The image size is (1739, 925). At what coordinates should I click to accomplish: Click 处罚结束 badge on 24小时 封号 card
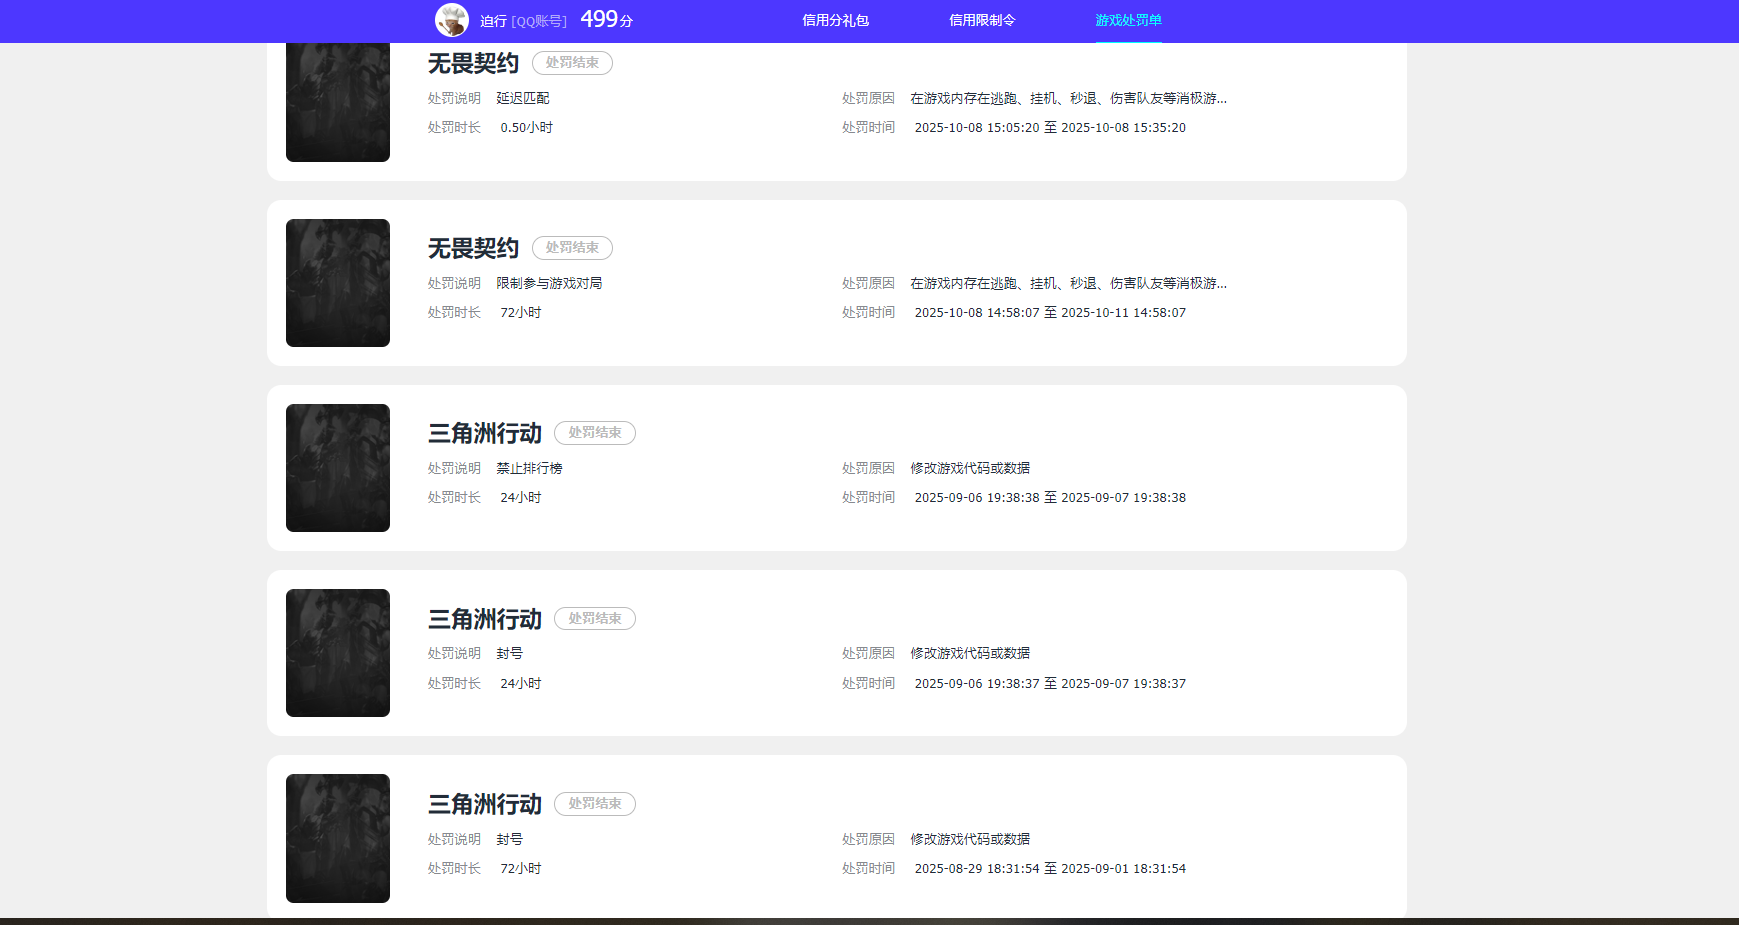(x=595, y=619)
